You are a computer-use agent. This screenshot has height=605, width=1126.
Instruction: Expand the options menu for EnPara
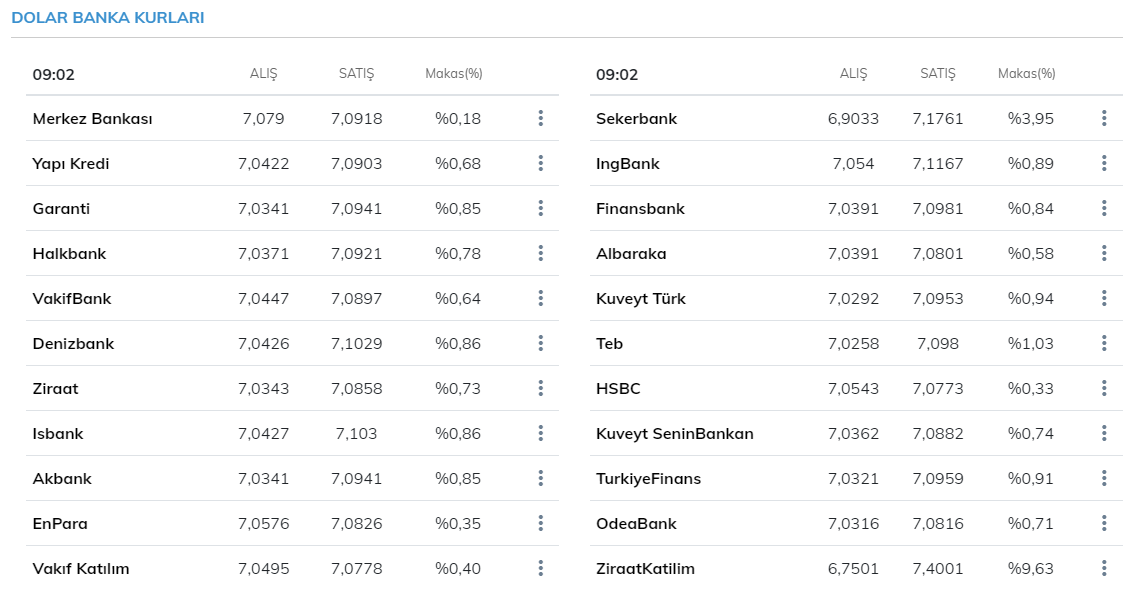(x=540, y=524)
